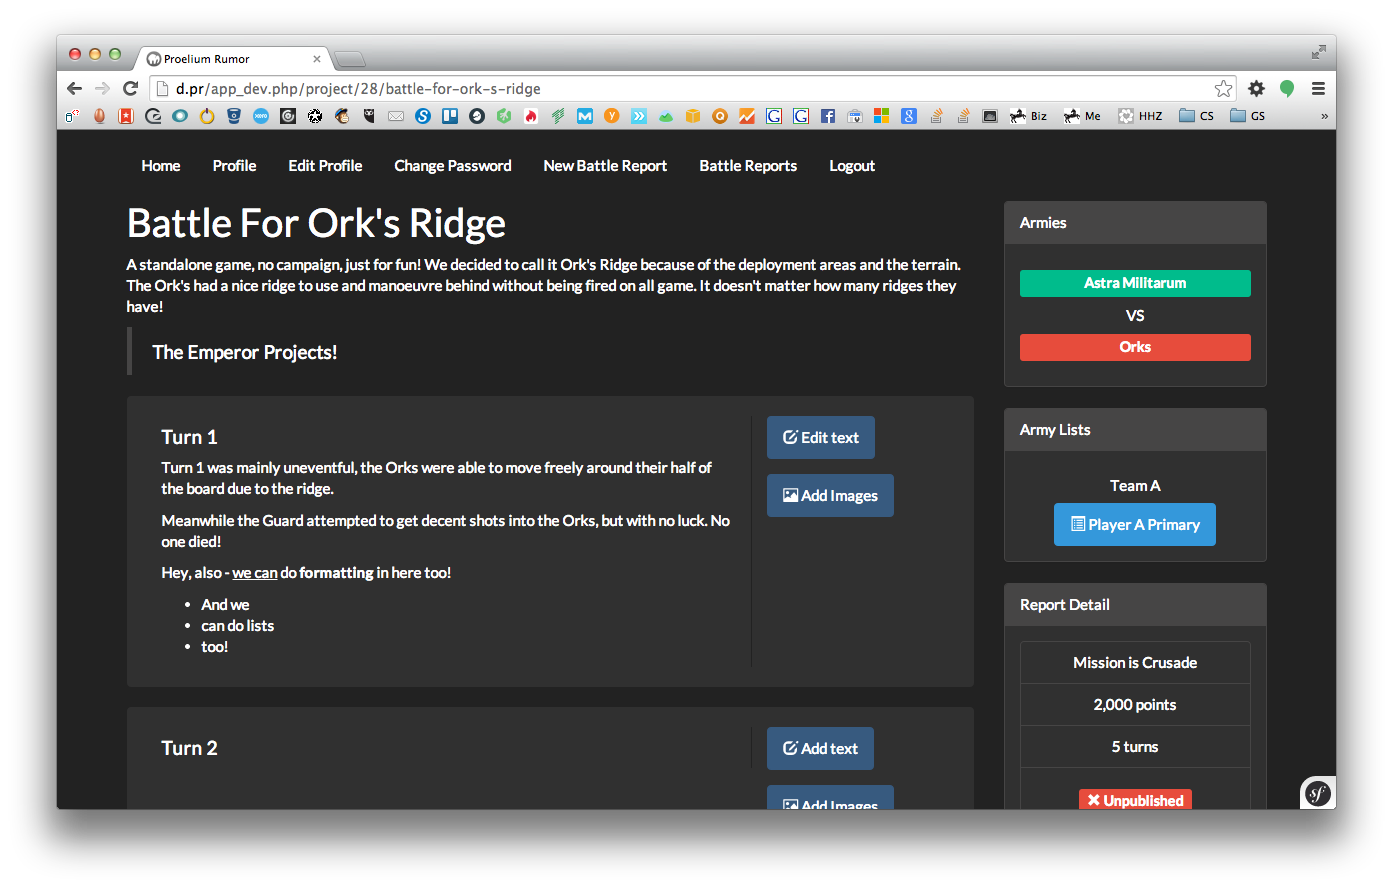Open the HHZ bookmark
This screenshot has width=1393, height=888.
tap(1140, 116)
